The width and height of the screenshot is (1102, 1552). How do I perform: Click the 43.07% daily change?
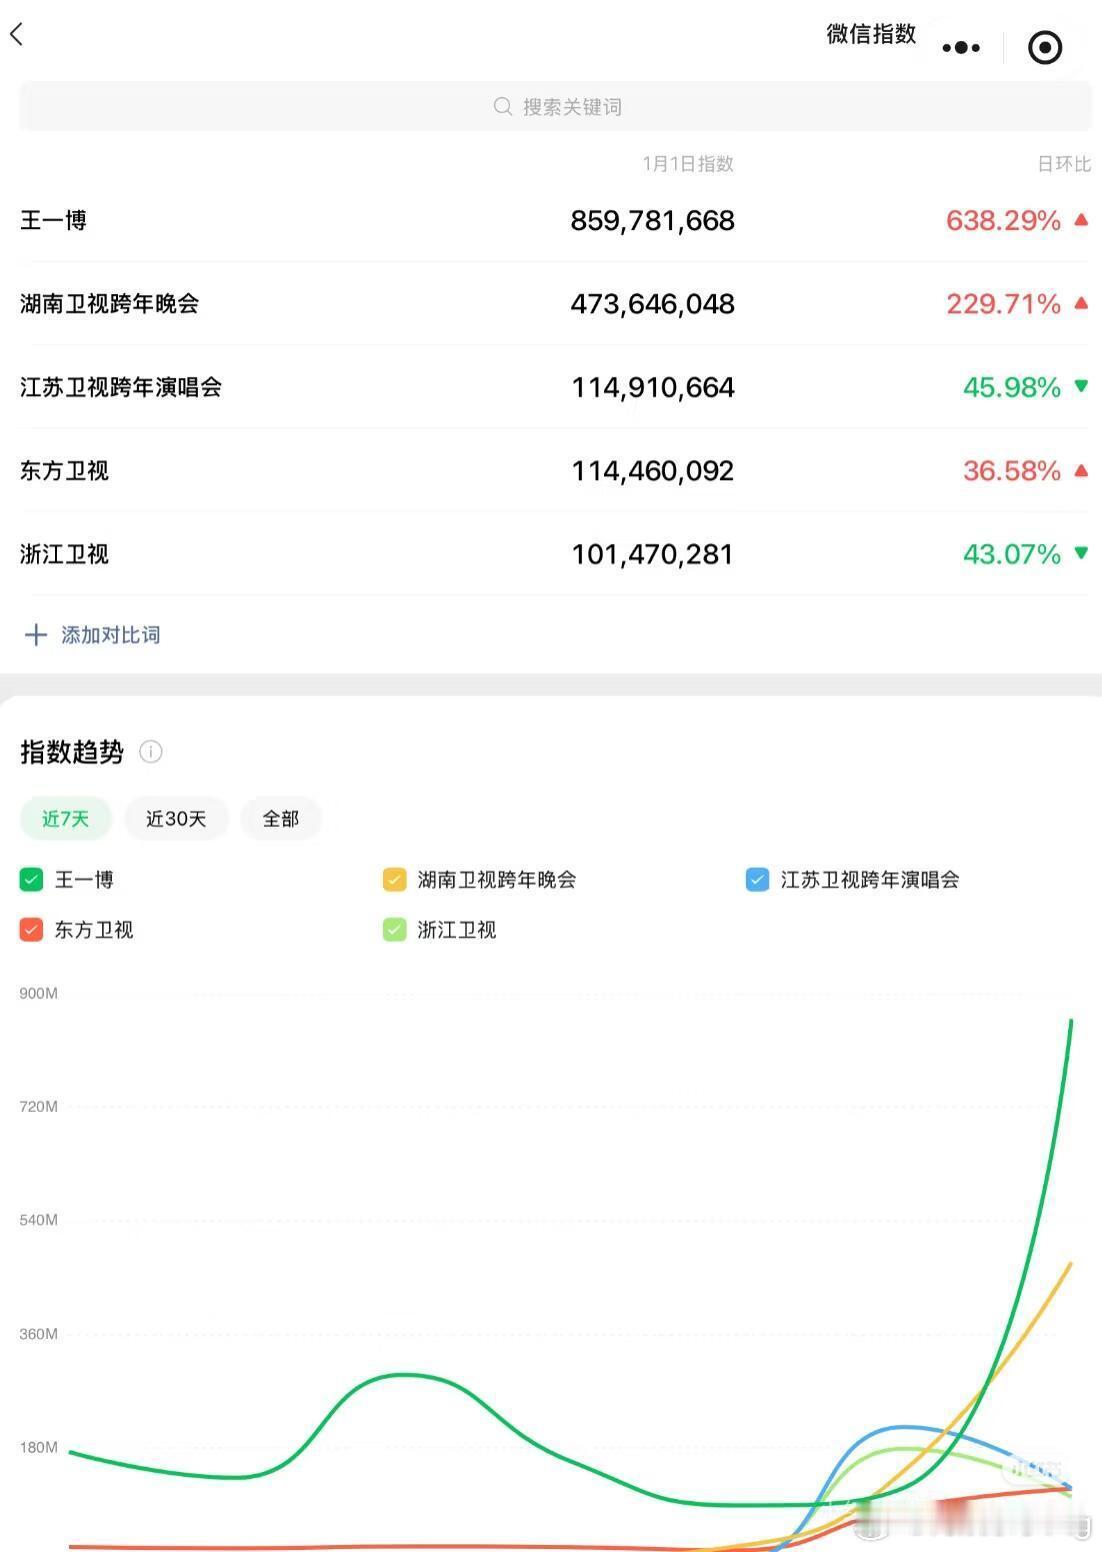(x=1012, y=554)
